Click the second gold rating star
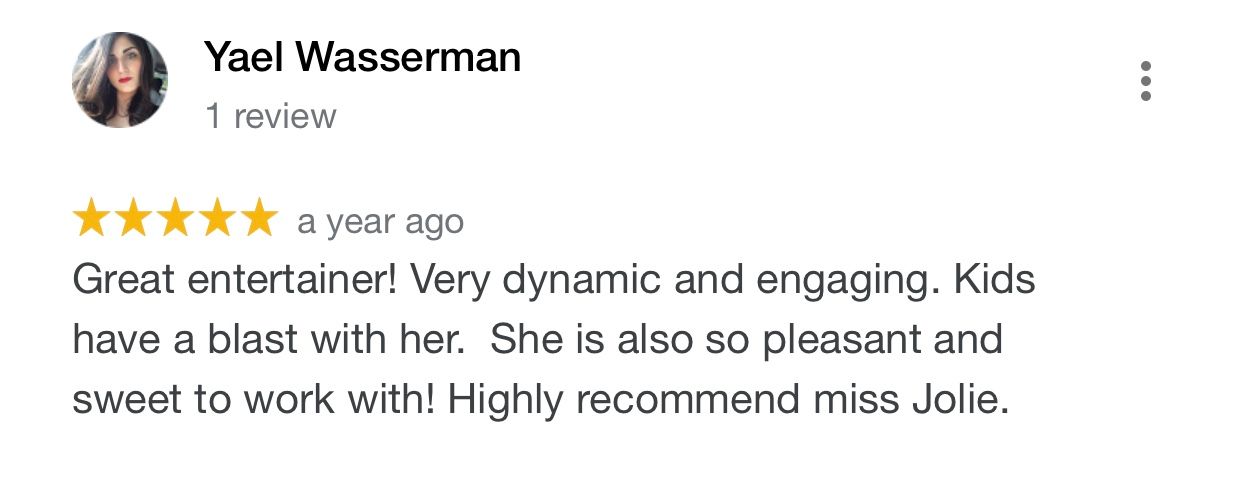The width and height of the screenshot is (1242, 488). click(x=132, y=219)
